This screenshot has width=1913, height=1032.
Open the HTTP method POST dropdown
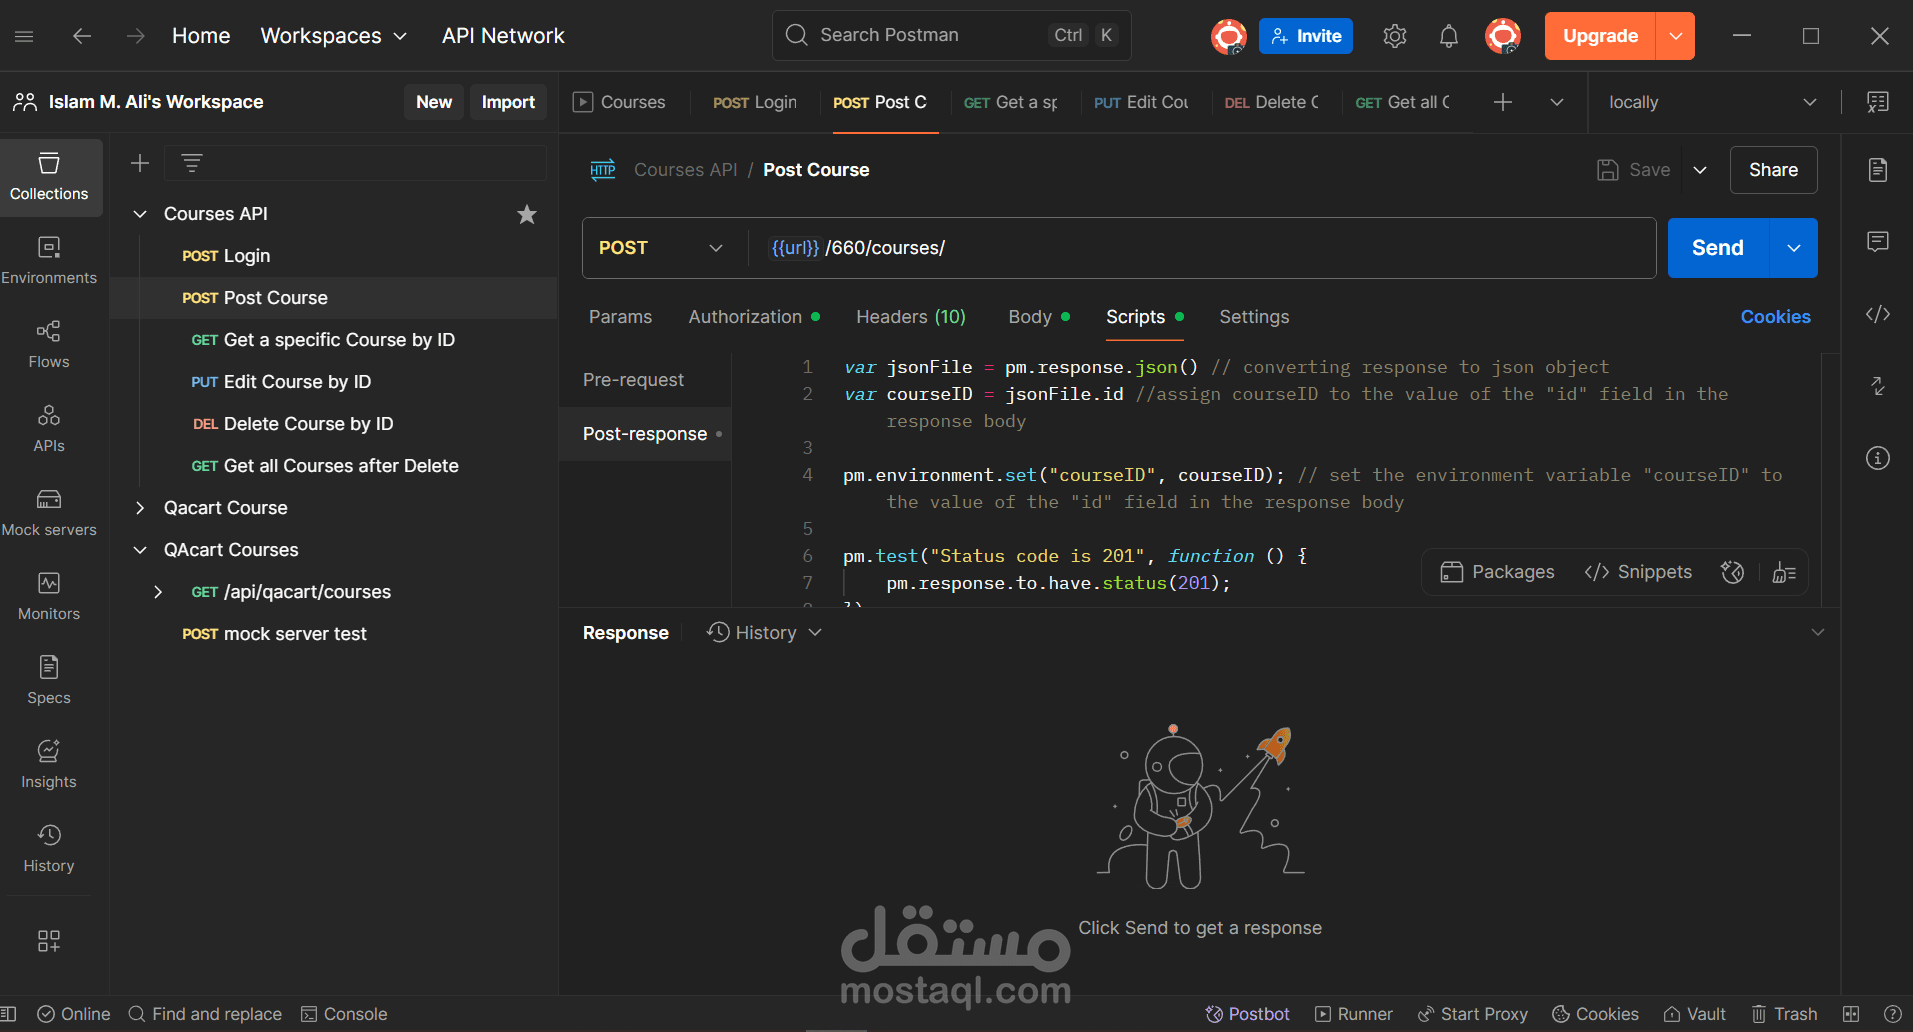[661, 248]
